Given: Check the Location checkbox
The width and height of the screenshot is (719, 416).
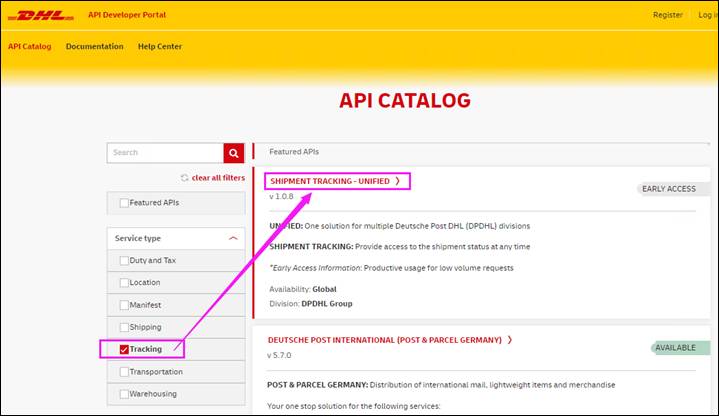Looking at the screenshot, I should pos(124,283).
